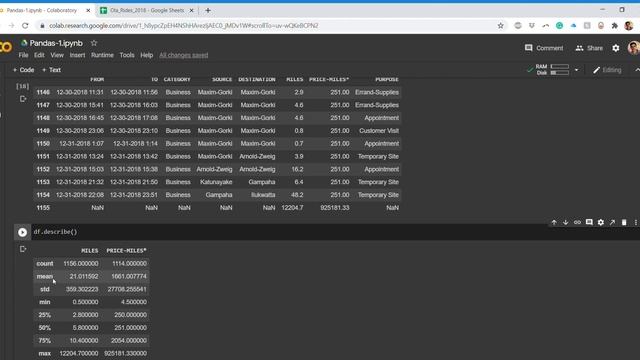Open the Colab logo home

(6, 47)
